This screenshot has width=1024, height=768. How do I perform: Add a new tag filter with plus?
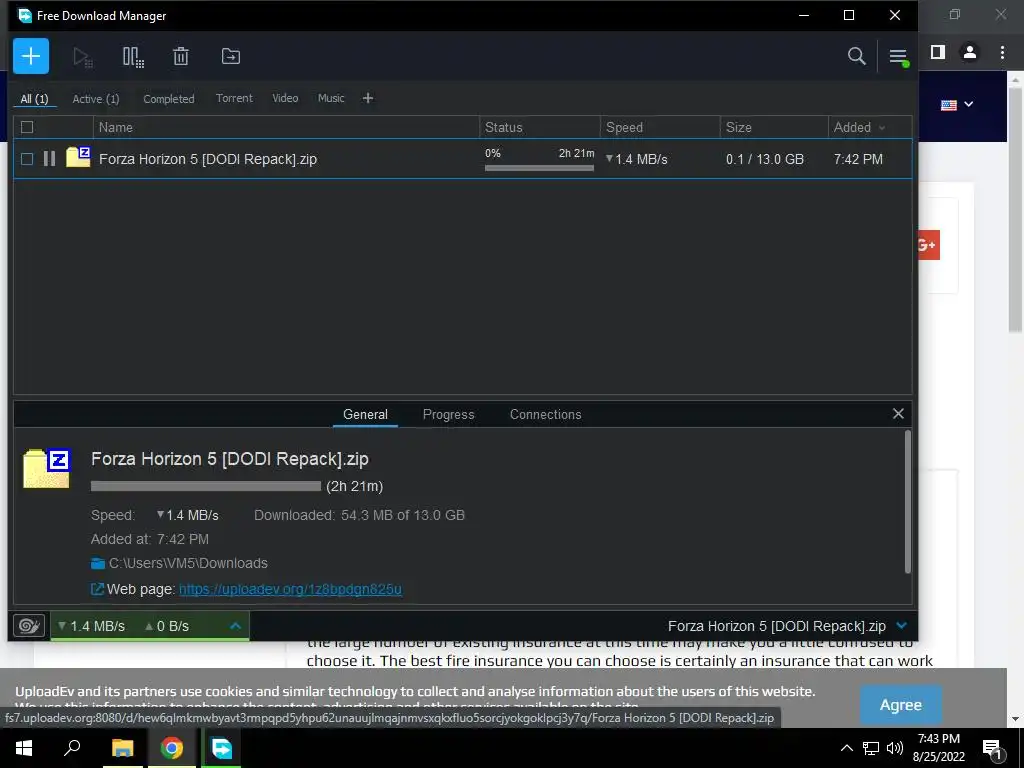click(368, 98)
